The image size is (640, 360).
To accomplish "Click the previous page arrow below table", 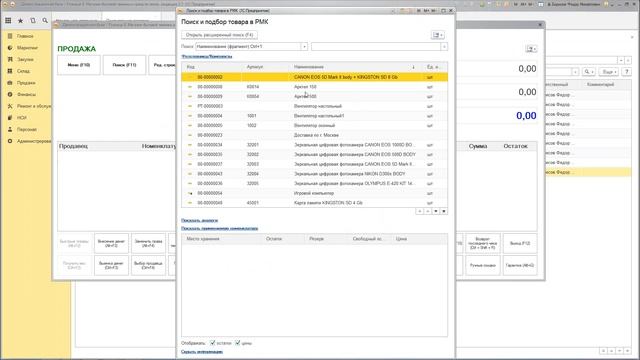I will coord(428,211).
